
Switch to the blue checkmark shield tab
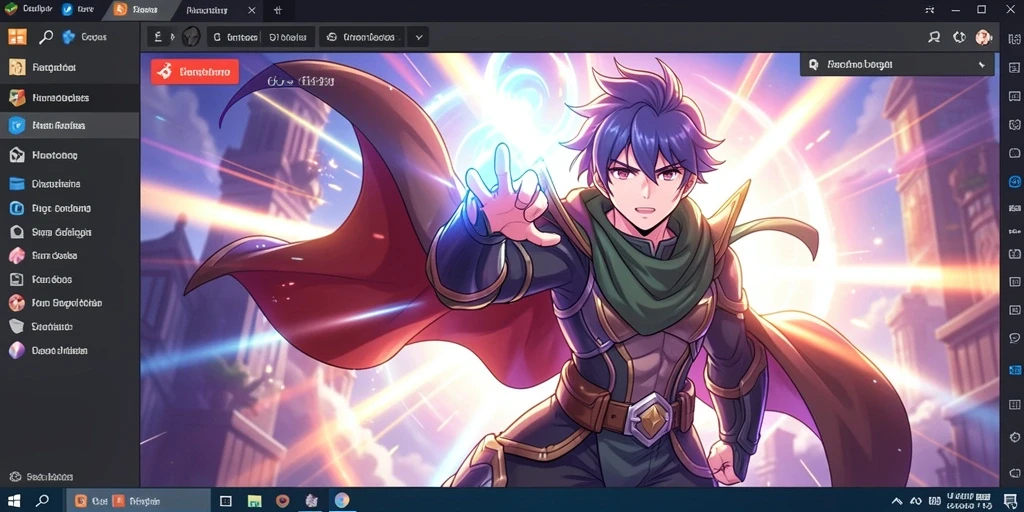point(78,9)
